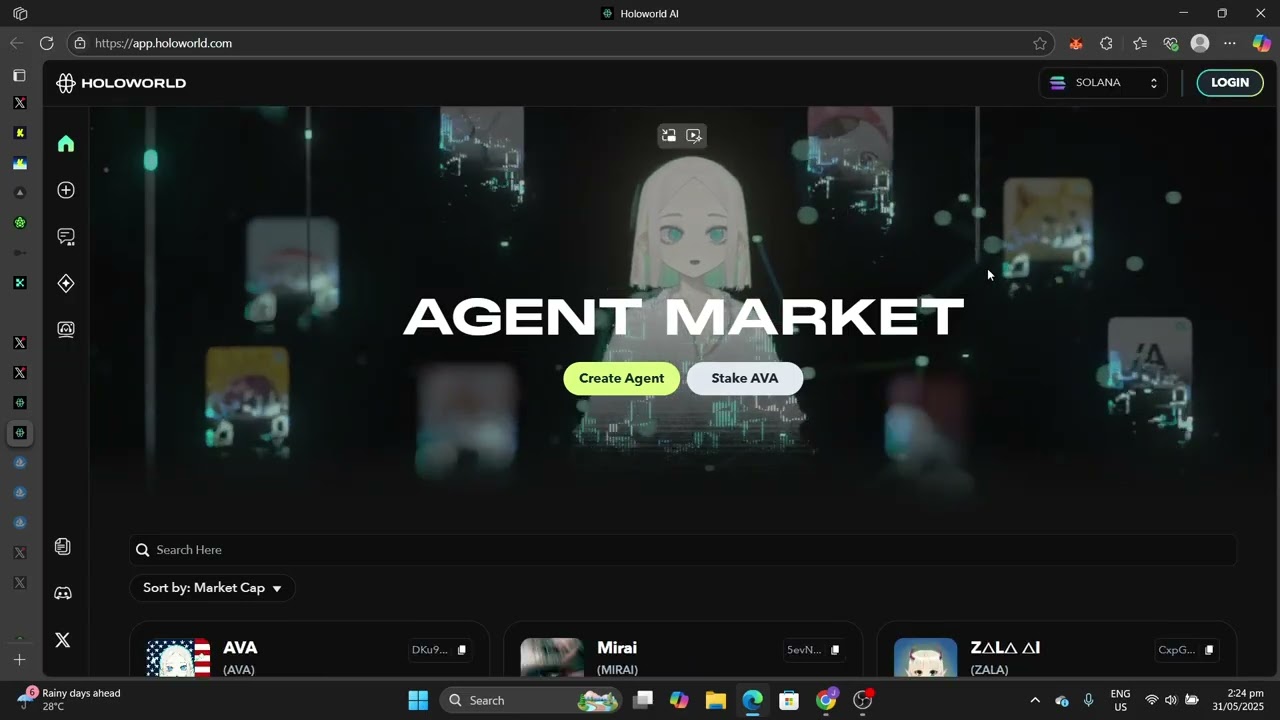
Task: Click the address bar showing app.holoworld.com
Action: (560, 43)
